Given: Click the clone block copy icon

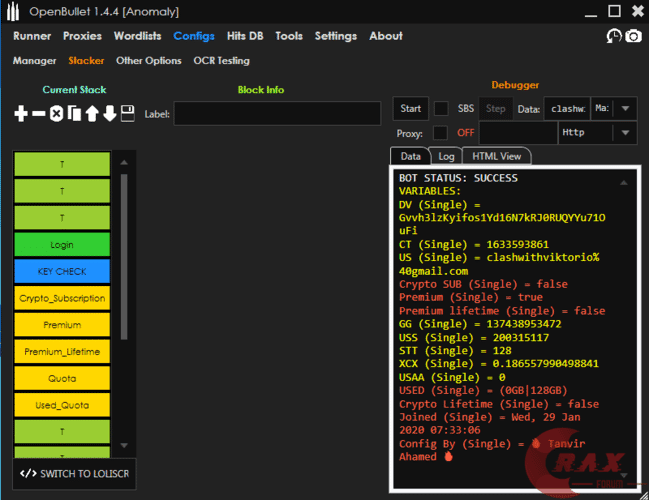Looking at the screenshot, I should coord(74,114).
